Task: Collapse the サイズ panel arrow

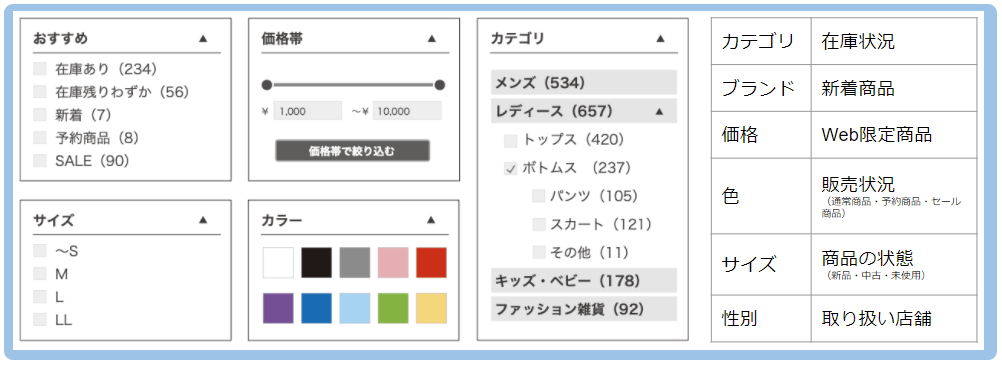Action: click(x=203, y=220)
